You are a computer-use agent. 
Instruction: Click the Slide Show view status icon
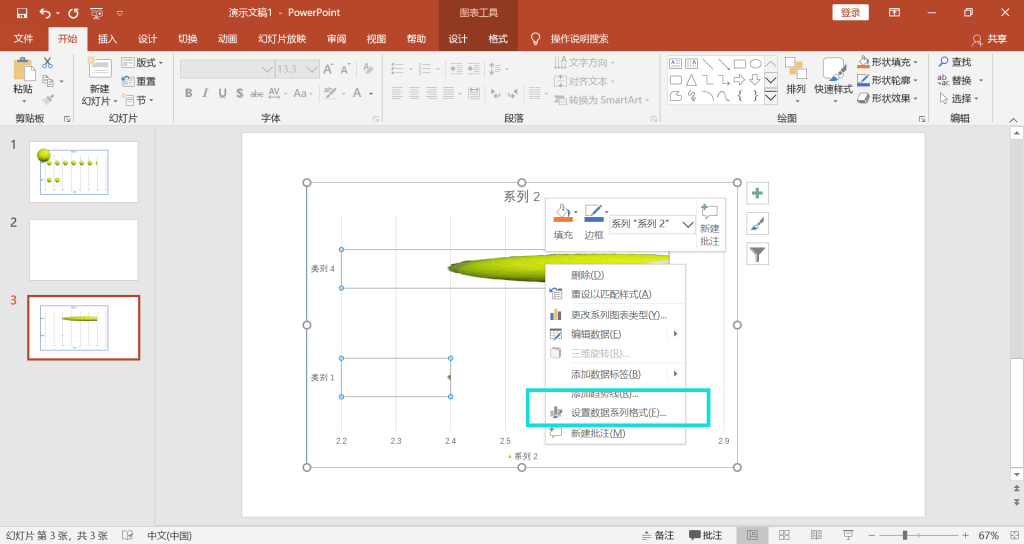click(x=848, y=536)
